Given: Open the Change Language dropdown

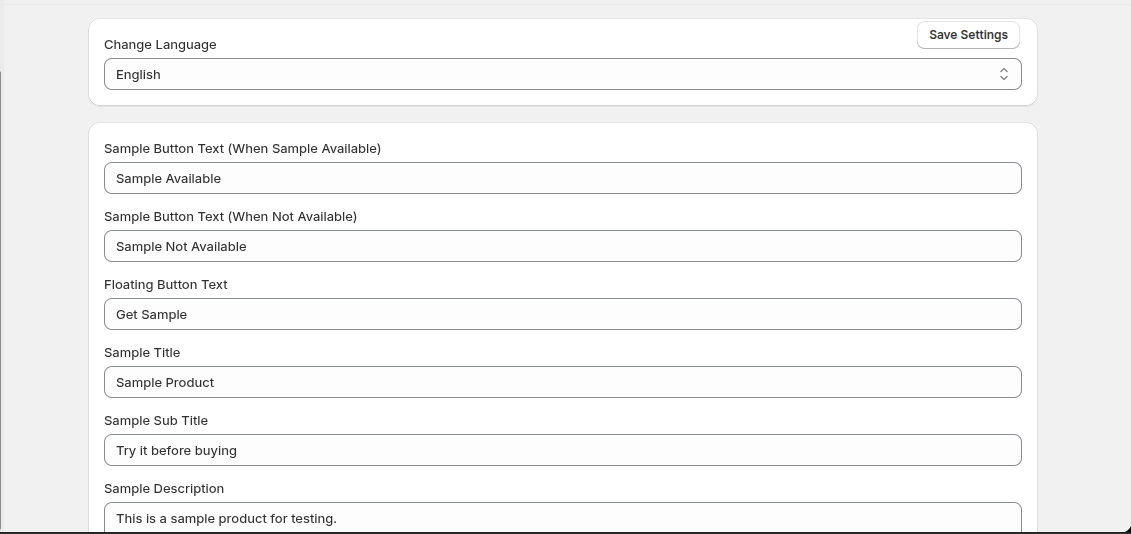Looking at the screenshot, I should [x=563, y=74].
